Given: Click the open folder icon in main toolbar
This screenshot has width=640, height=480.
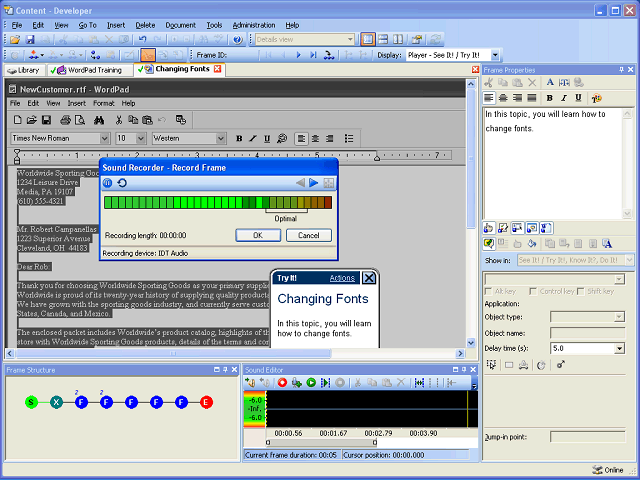Looking at the screenshot, I should pos(15,39).
